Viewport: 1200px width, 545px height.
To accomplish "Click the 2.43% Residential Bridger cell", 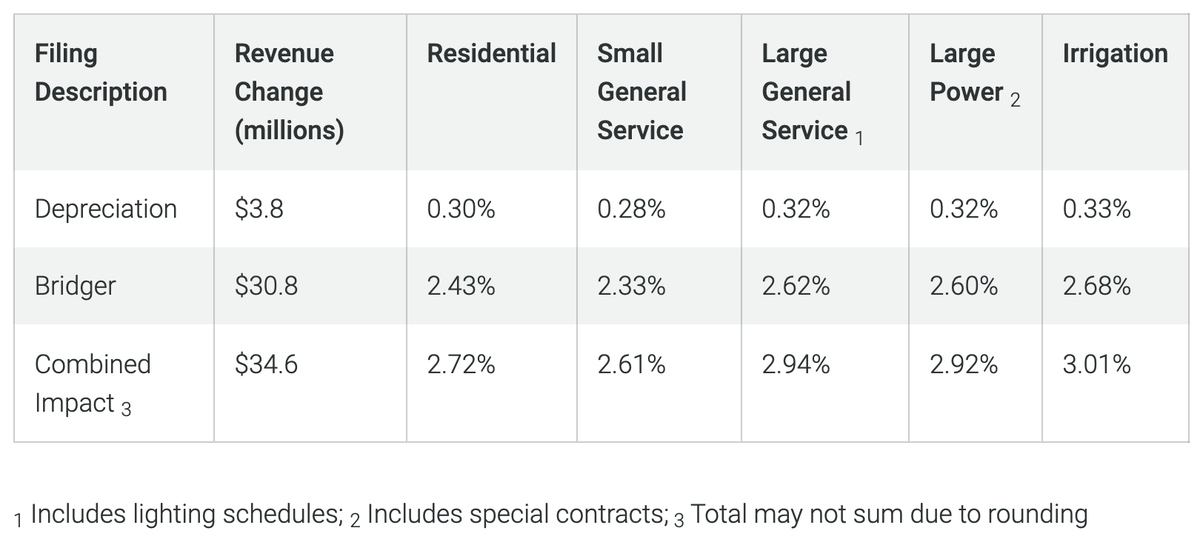I will [x=460, y=286].
